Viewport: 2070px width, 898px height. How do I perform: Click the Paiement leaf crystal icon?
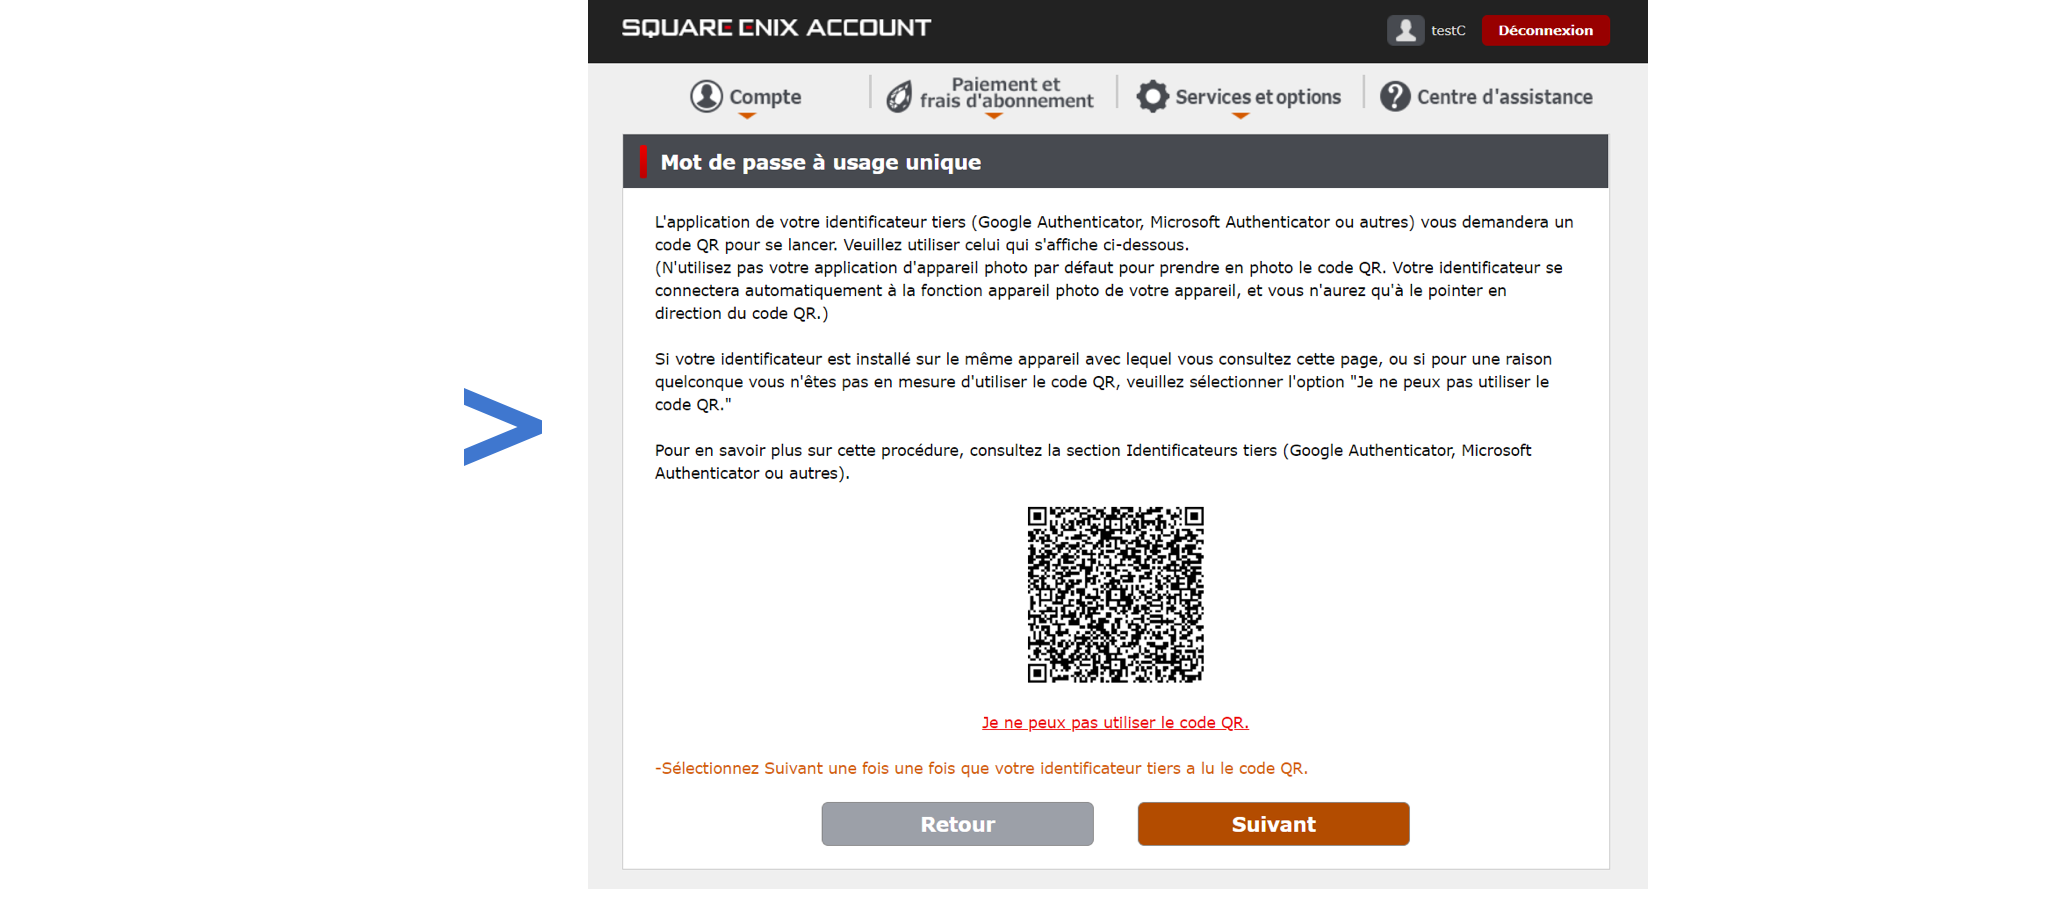click(899, 96)
